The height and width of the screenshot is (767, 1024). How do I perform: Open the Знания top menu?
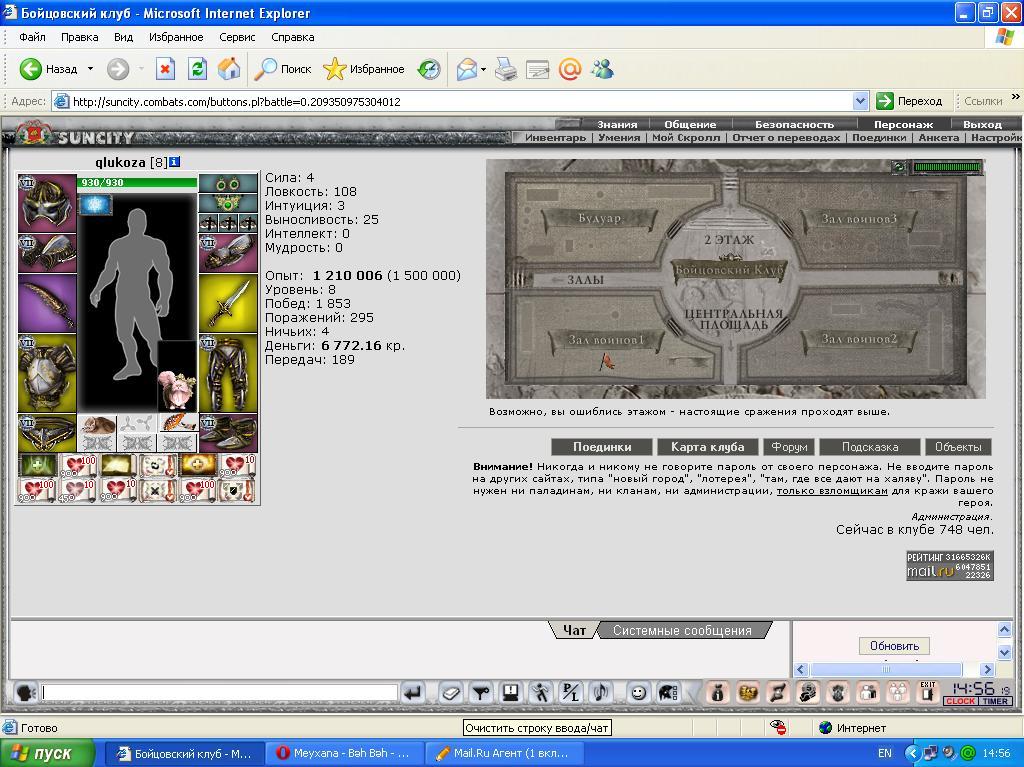[617, 124]
